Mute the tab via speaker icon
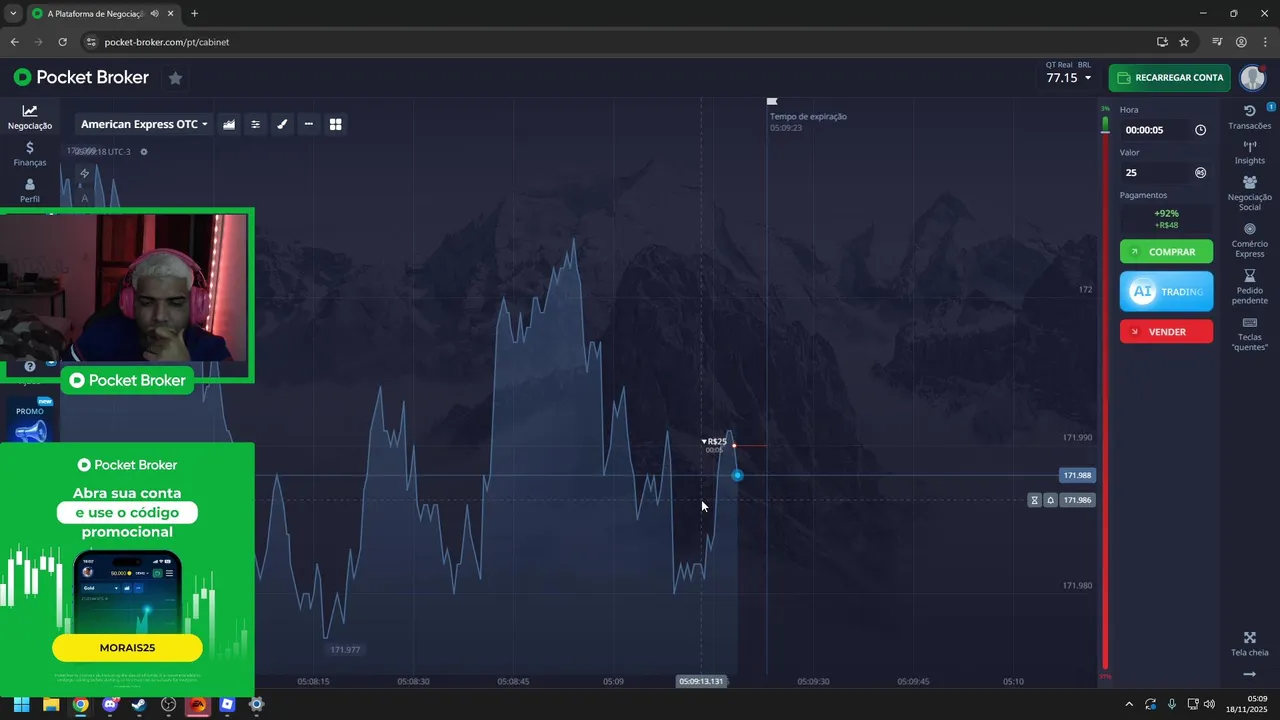 coord(154,14)
